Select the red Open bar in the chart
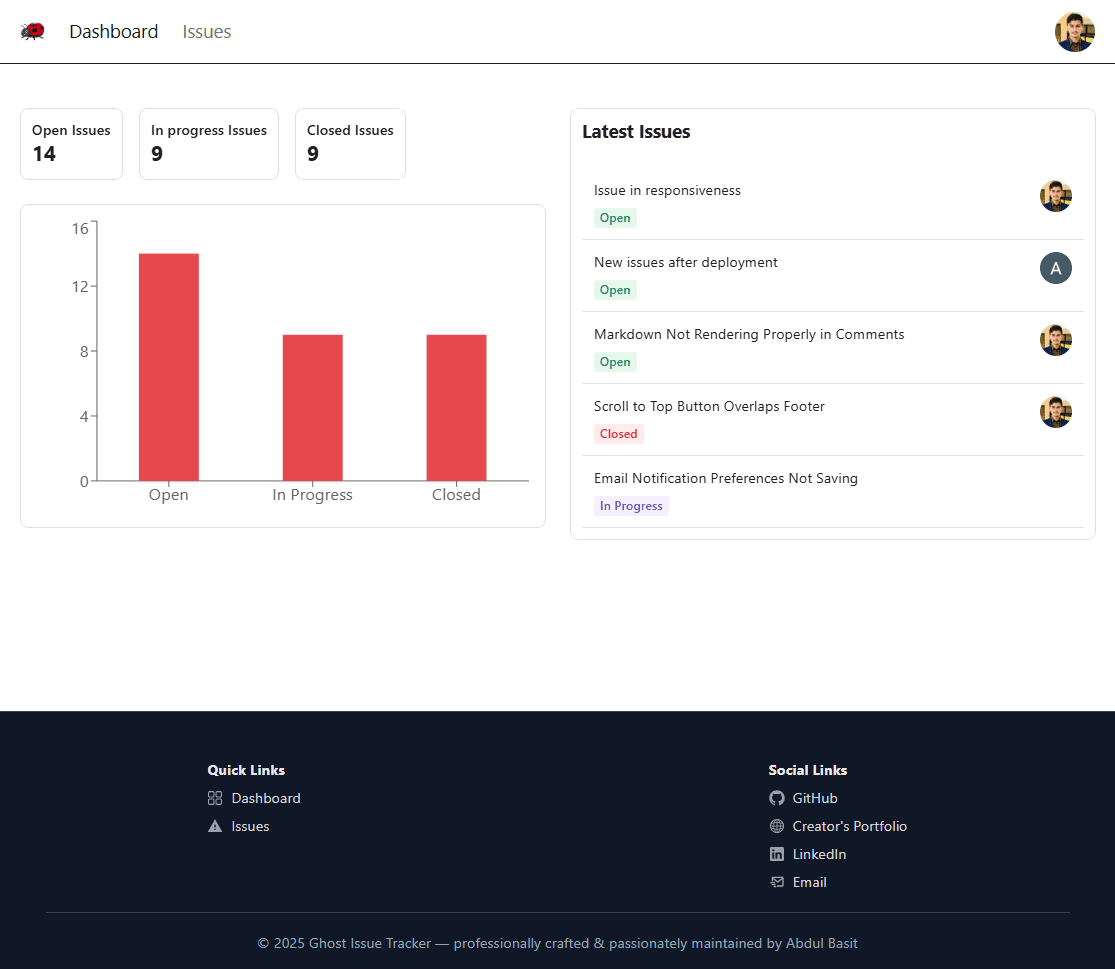The width and height of the screenshot is (1115, 969). tap(169, 365)
